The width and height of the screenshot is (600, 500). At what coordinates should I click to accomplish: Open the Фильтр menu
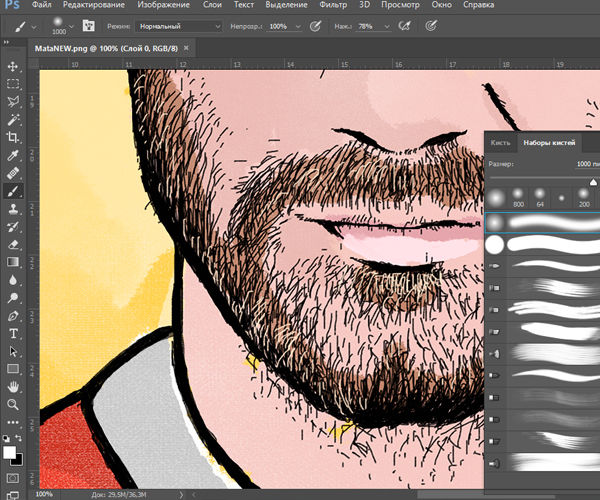coord(333,5)
